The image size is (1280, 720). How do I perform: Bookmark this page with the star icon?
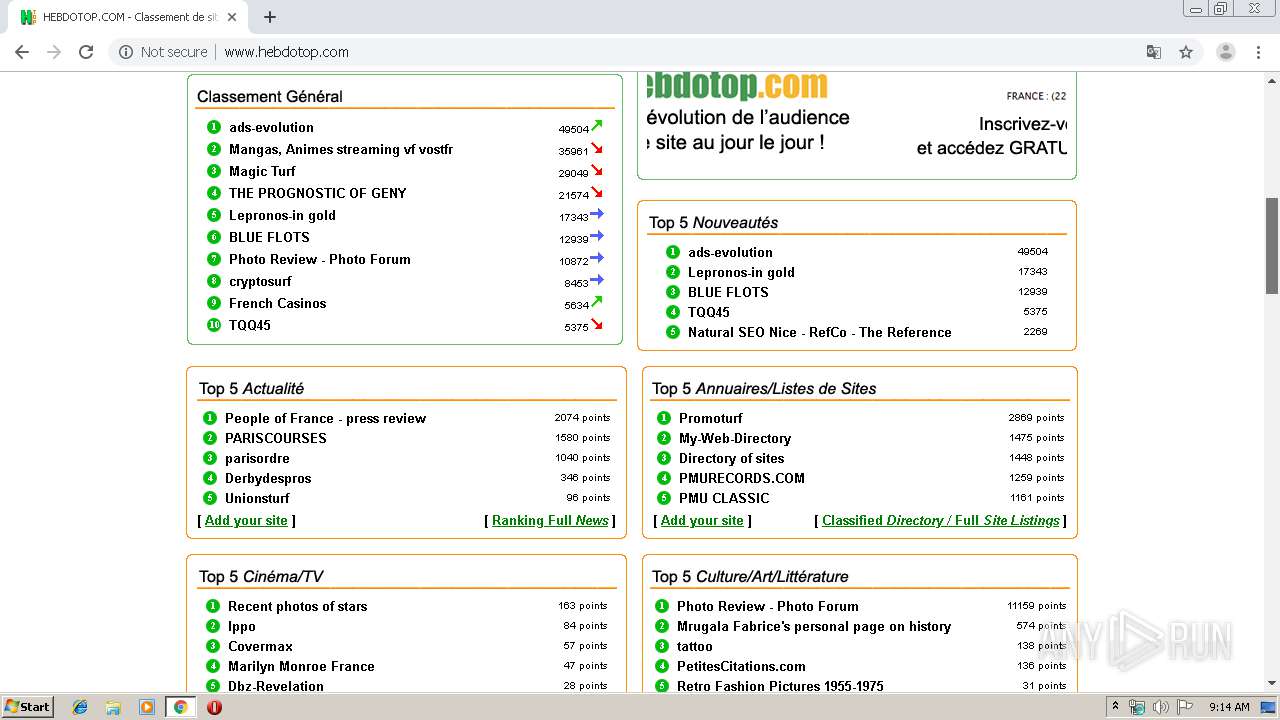click(1186, 52)
